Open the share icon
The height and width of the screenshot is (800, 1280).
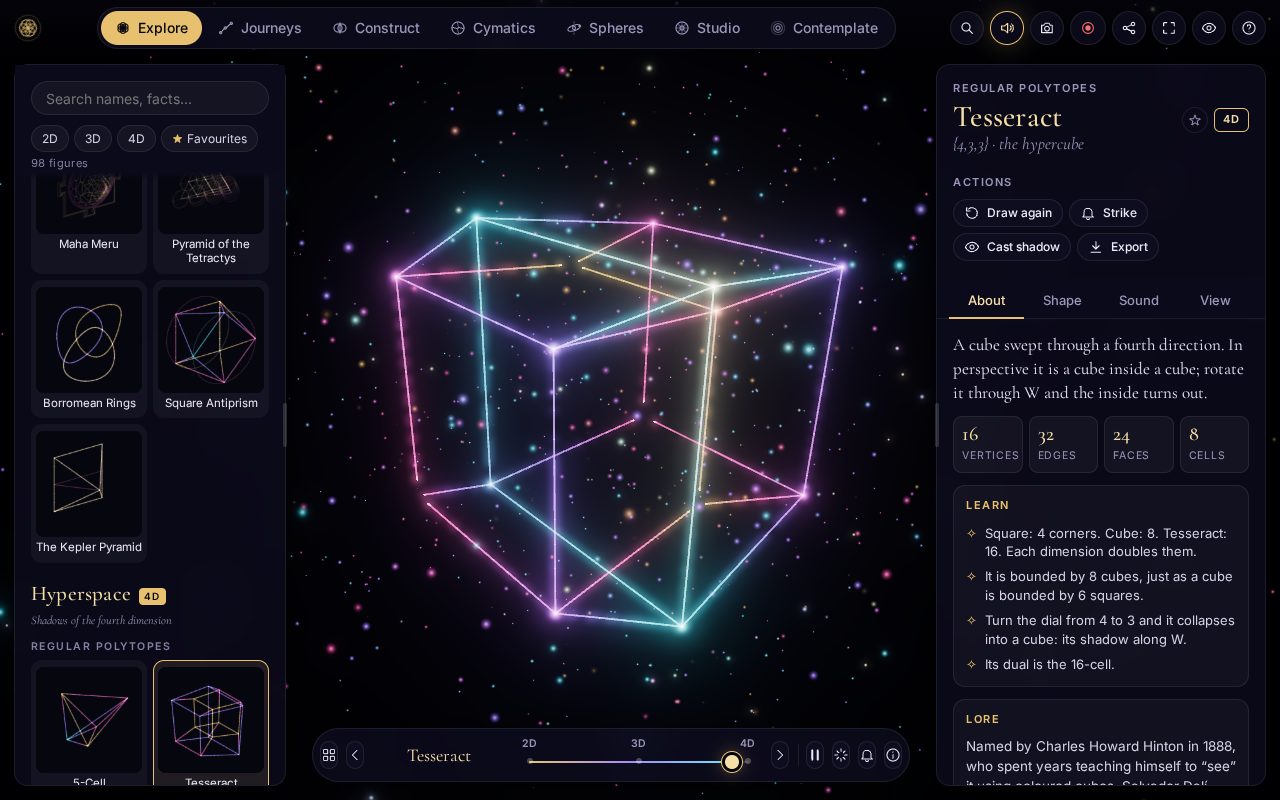1129,28
